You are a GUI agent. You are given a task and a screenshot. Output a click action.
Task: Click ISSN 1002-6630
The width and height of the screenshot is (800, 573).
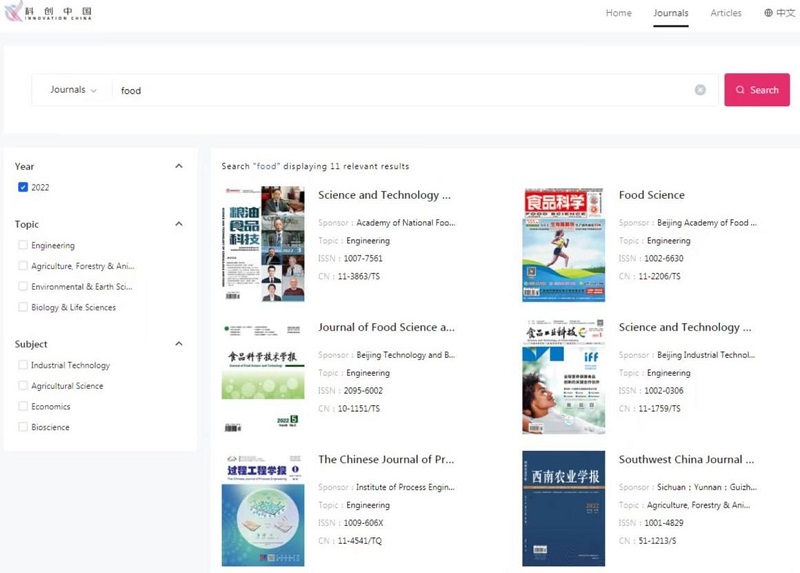coord(664,258)
